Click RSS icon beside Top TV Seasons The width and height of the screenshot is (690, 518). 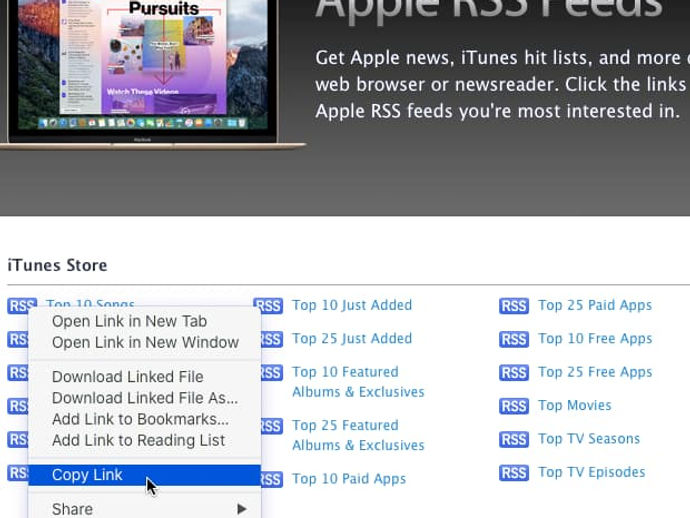(x=514, y=440)
